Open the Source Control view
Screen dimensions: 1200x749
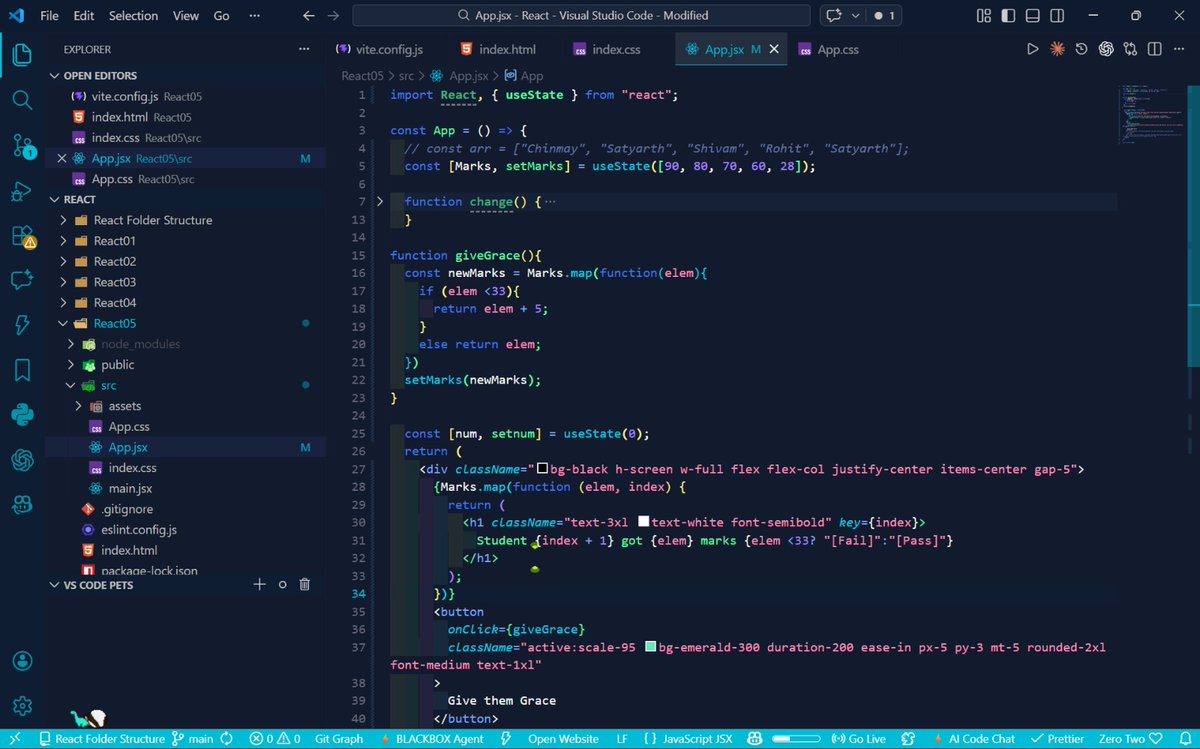22,146
